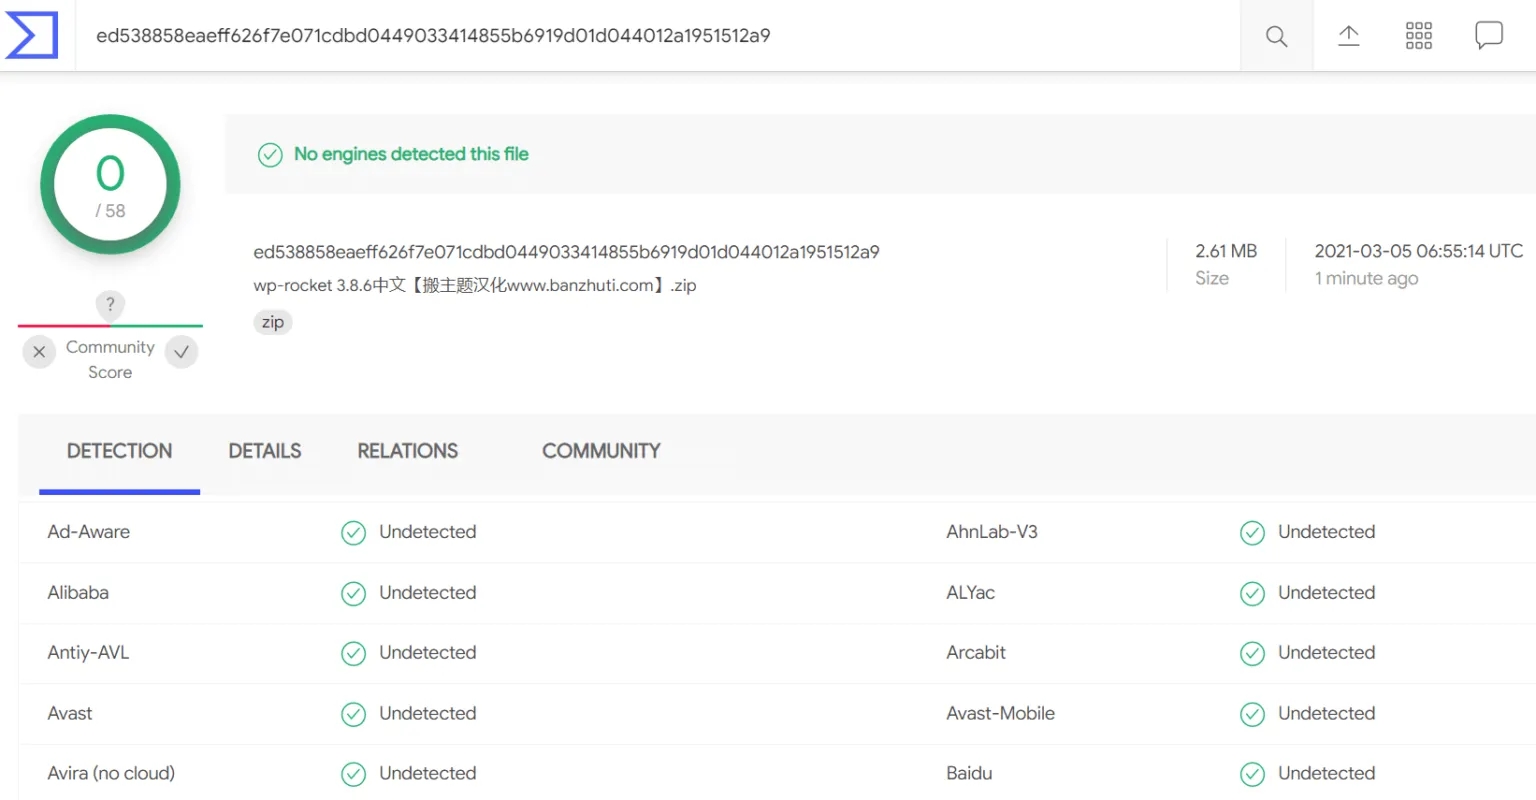The width and height of the screenshot is (1536, 800).
Task: Click the AhnLab-V3 undetected check icon
Action: pos(1252,533)
